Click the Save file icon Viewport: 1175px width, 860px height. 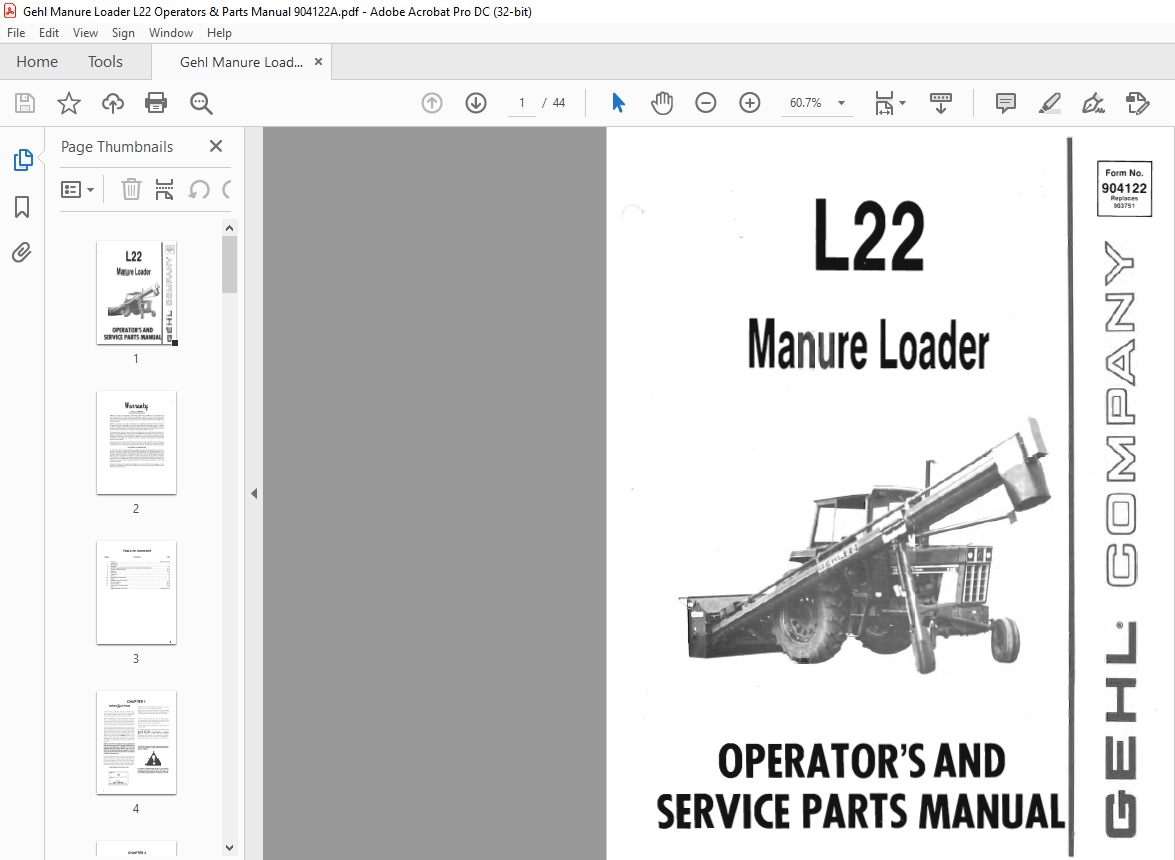pyautogui.click(x=25, y=103)
